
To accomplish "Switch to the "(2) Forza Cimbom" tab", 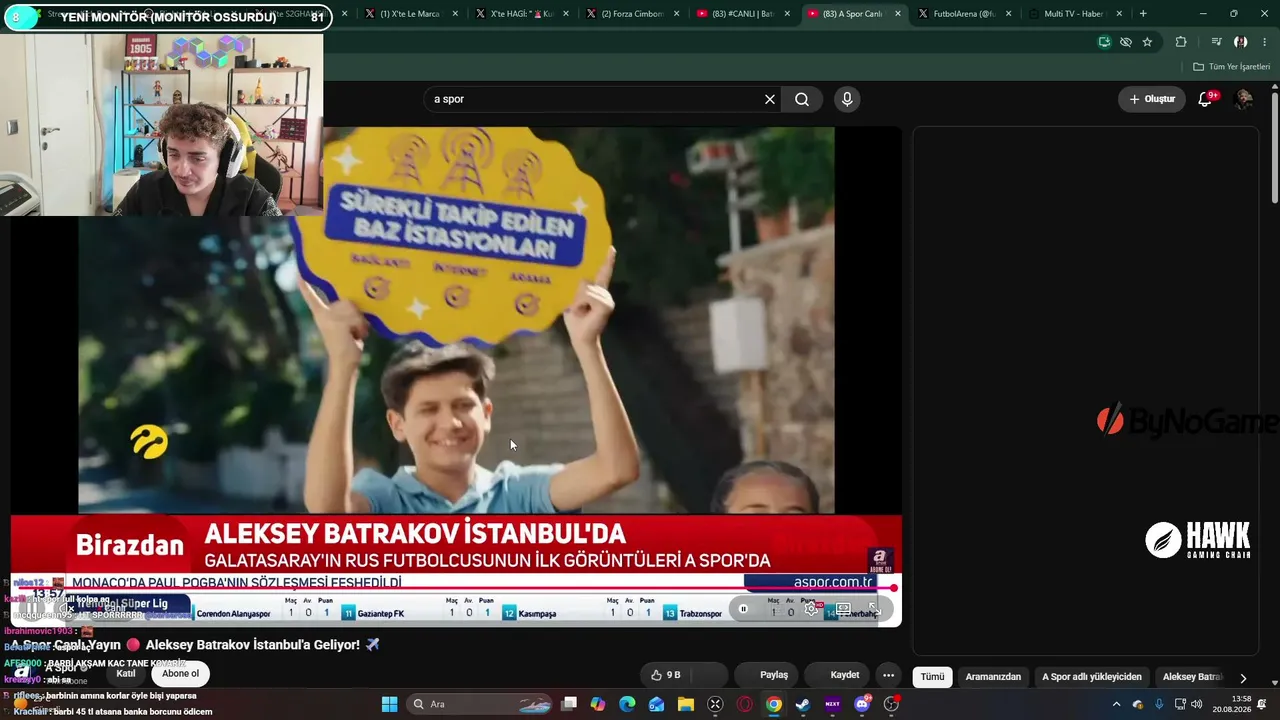I will tap(632, 14).
